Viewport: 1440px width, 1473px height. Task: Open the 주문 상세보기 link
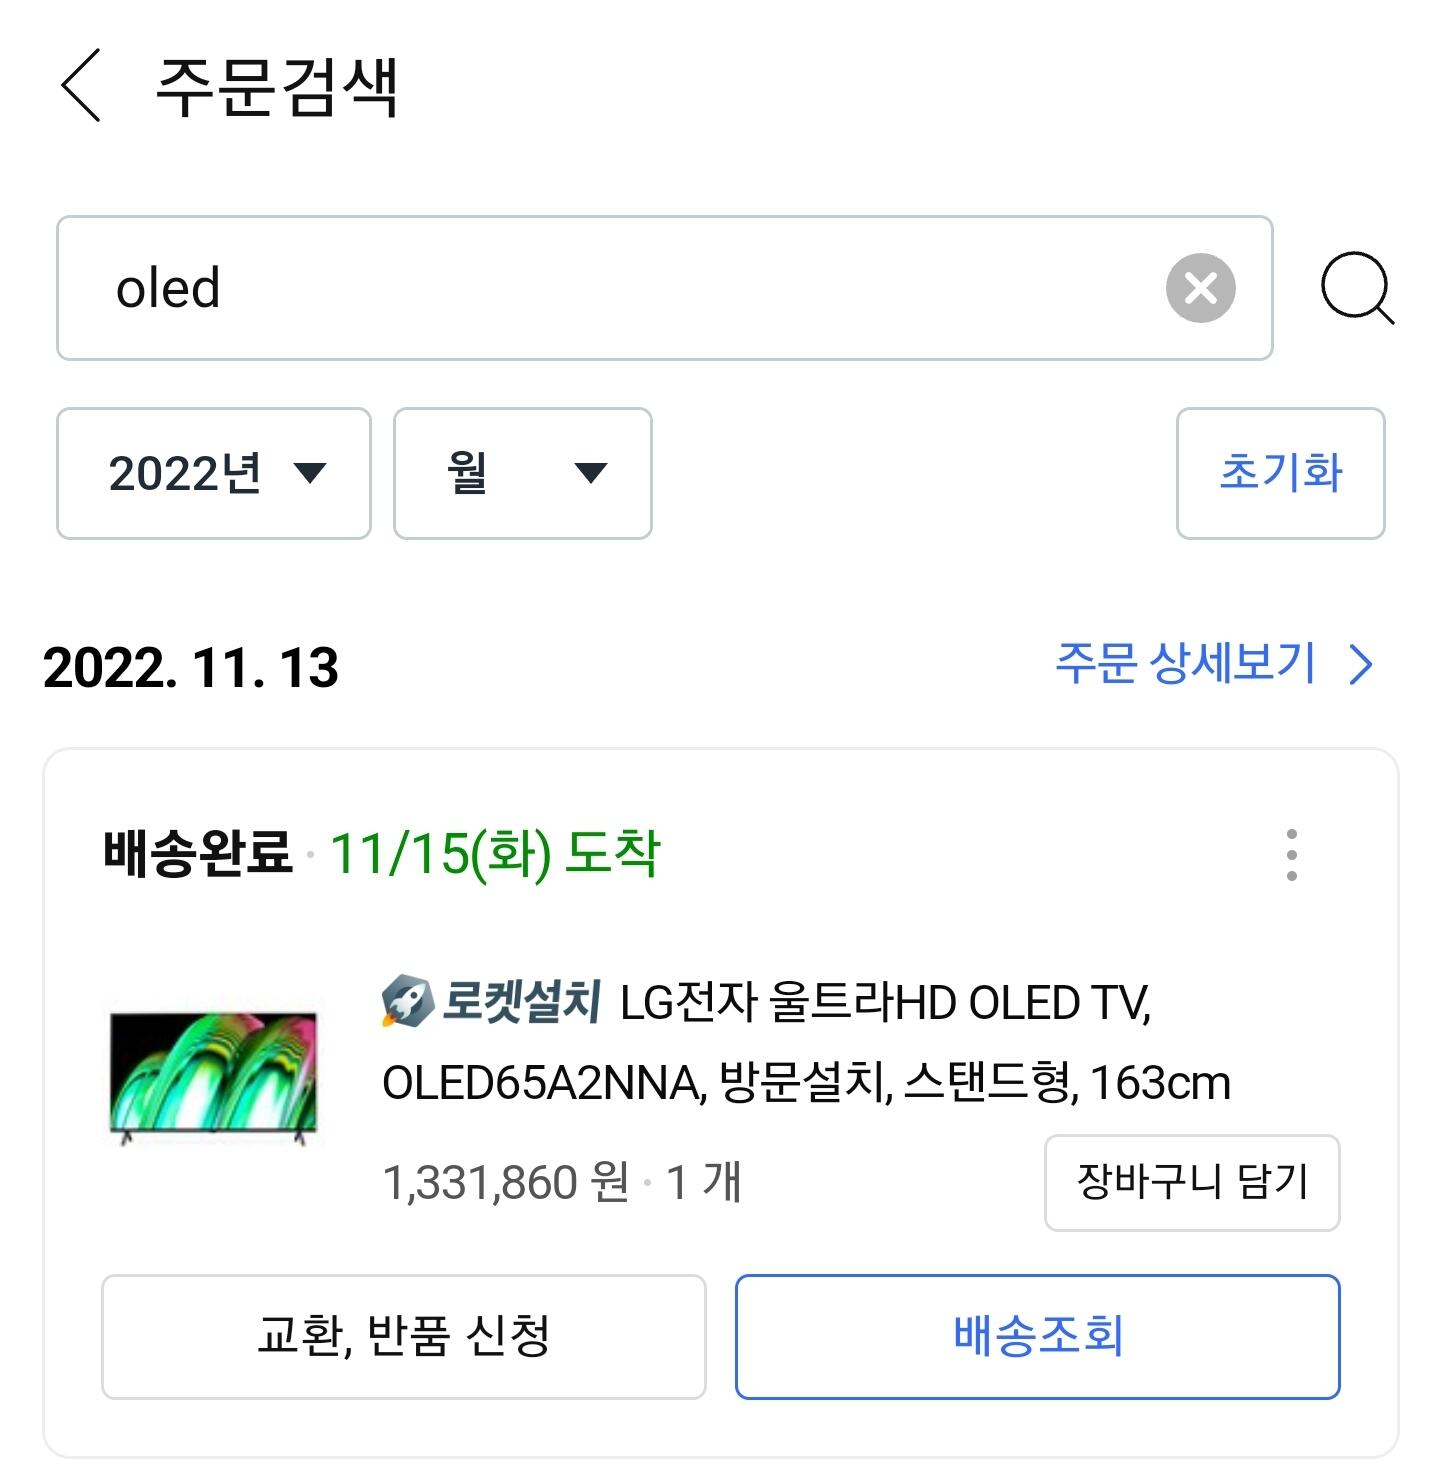click(x=1186, y=663)
